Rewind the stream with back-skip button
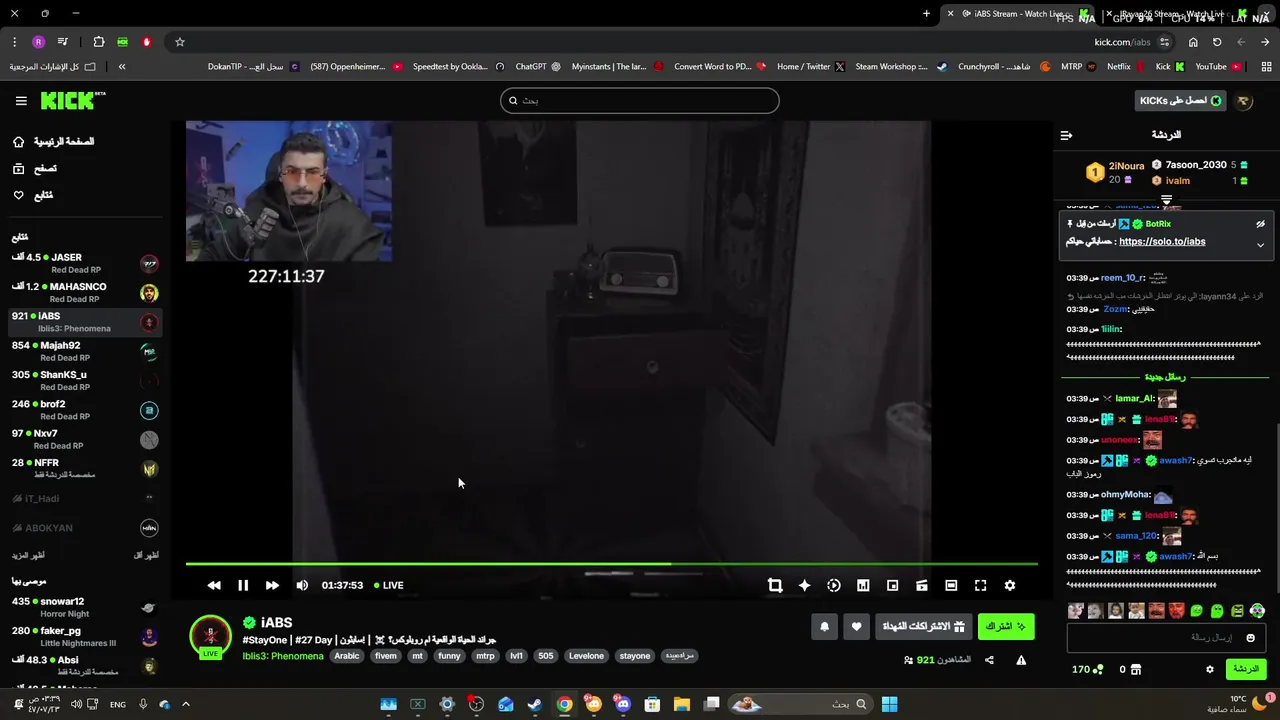Image resolution: width=1280 pixels, height=720 pixels. tap(214, 585)
